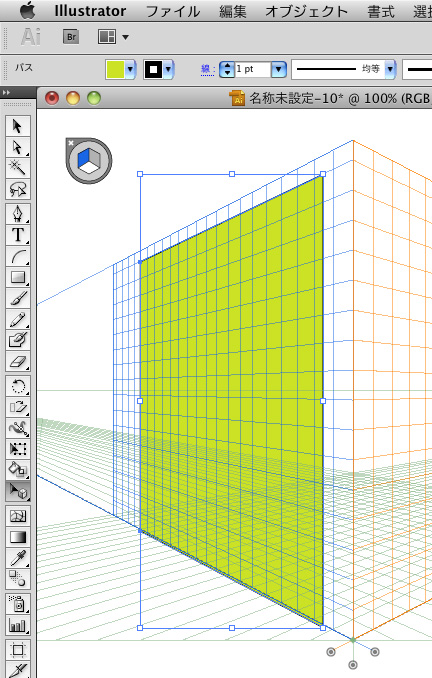Screen dimensions: 432x678
Task: Open the オブジェクト menu
Action: click(306, 11)
